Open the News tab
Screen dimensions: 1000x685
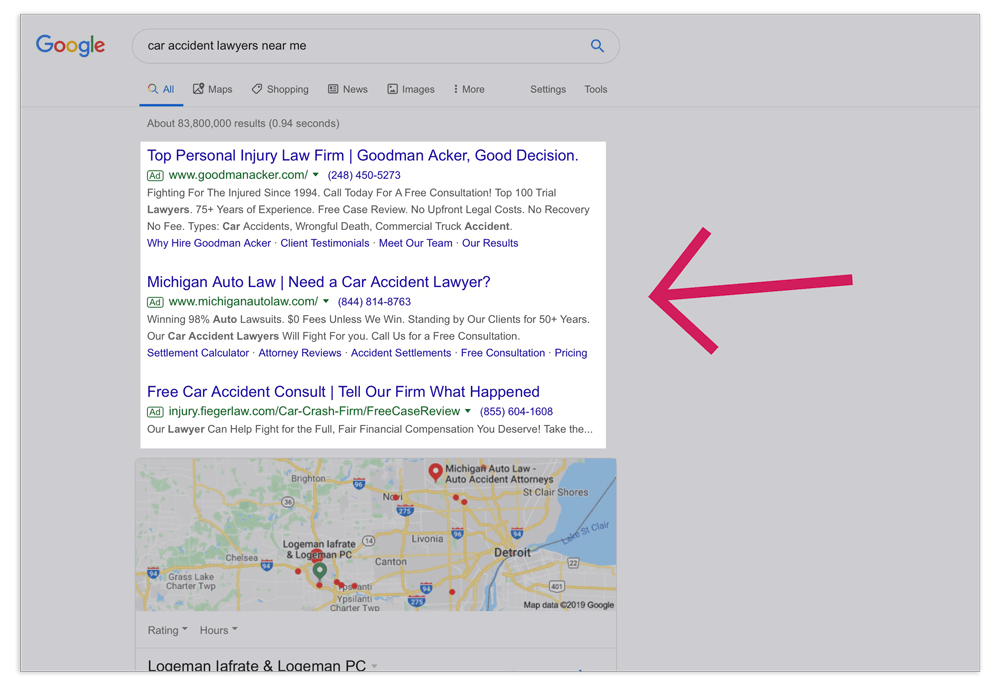tap(348, 89)
